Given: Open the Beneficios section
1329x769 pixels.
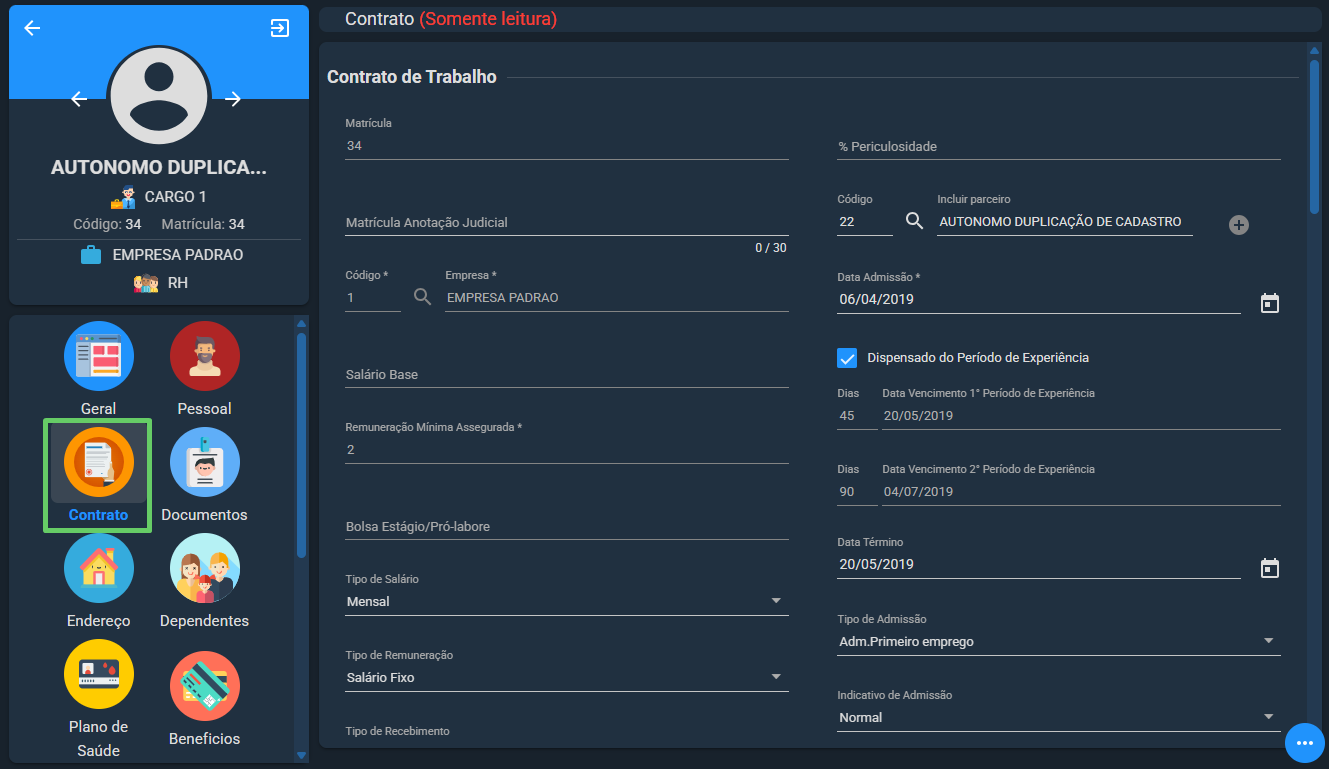Looking at the screenshot, I should 204,699.
